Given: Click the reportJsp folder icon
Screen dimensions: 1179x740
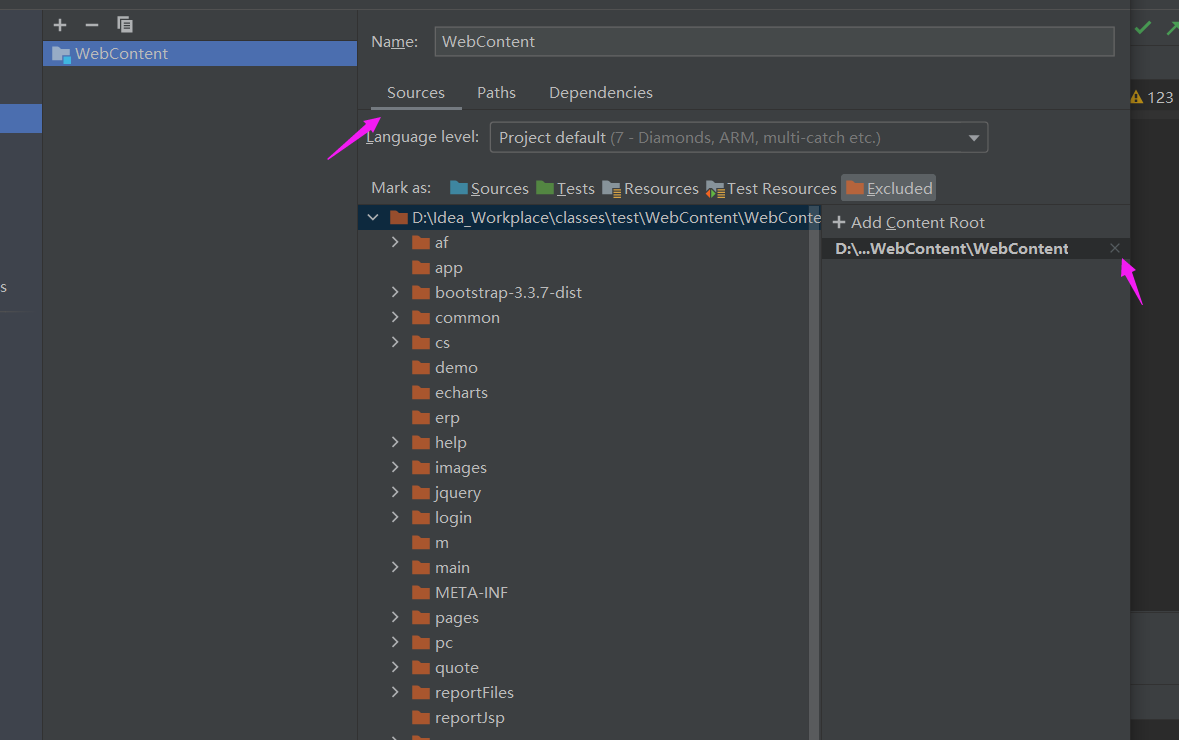Looking at the screenshot, I should (421, 717).
